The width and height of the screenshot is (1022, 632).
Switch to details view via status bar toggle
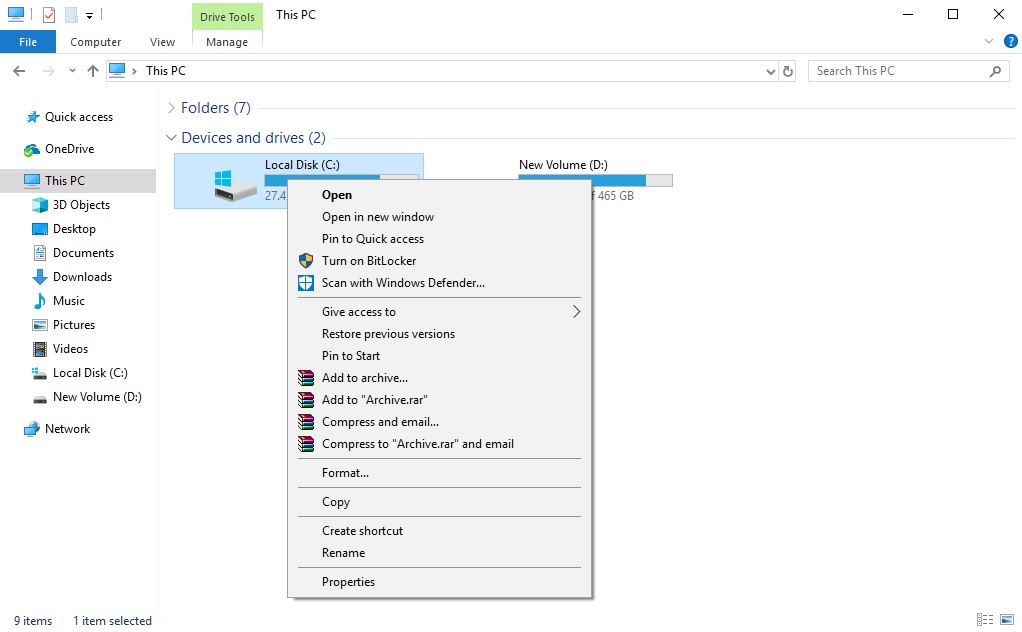coord(985,620)
